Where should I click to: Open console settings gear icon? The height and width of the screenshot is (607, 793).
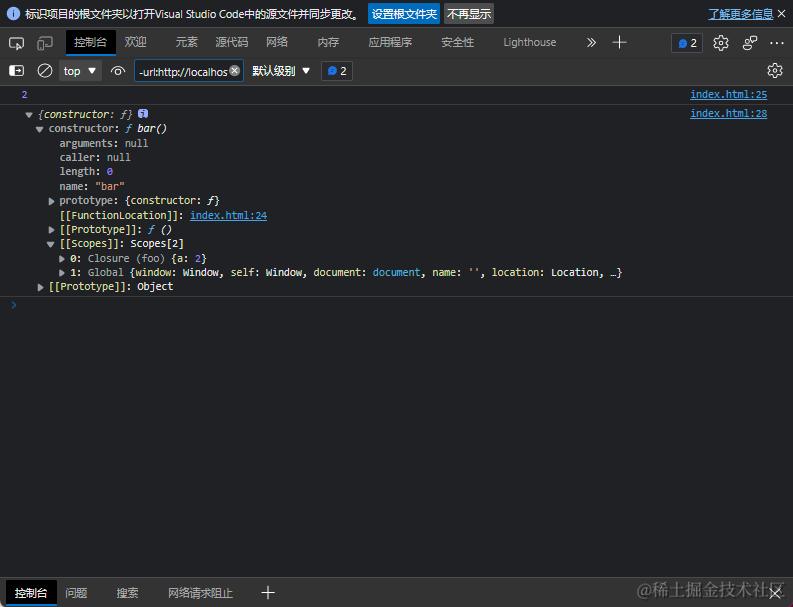pyautogui.click(x=774, y=70)
